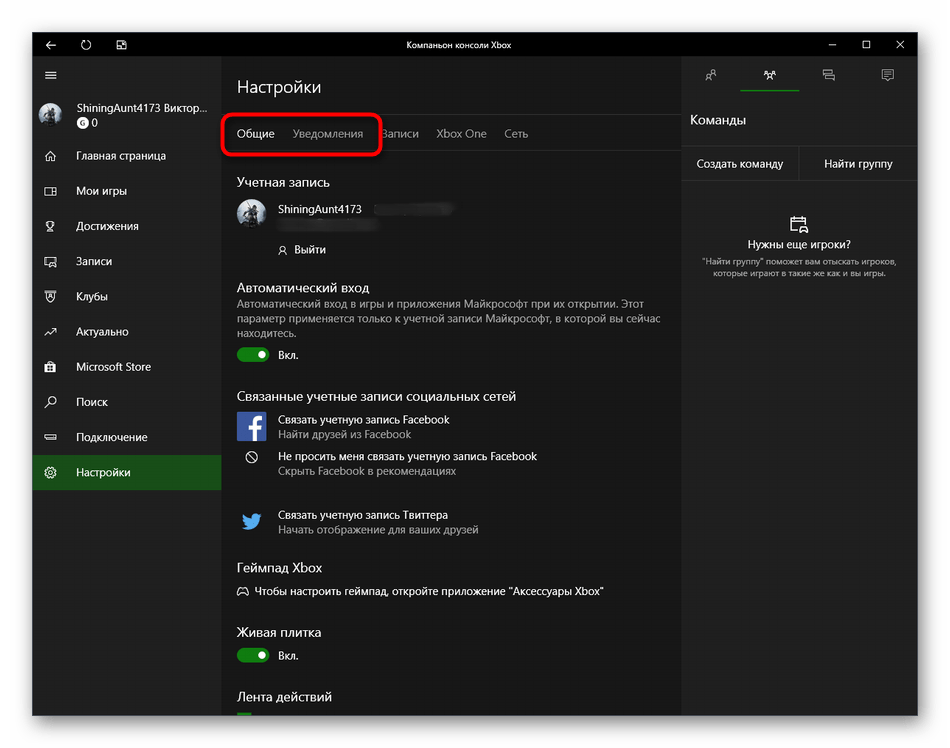Select the teams/parties icon in right panel
This screenshot has height=748, width=950.
[769, 75]
